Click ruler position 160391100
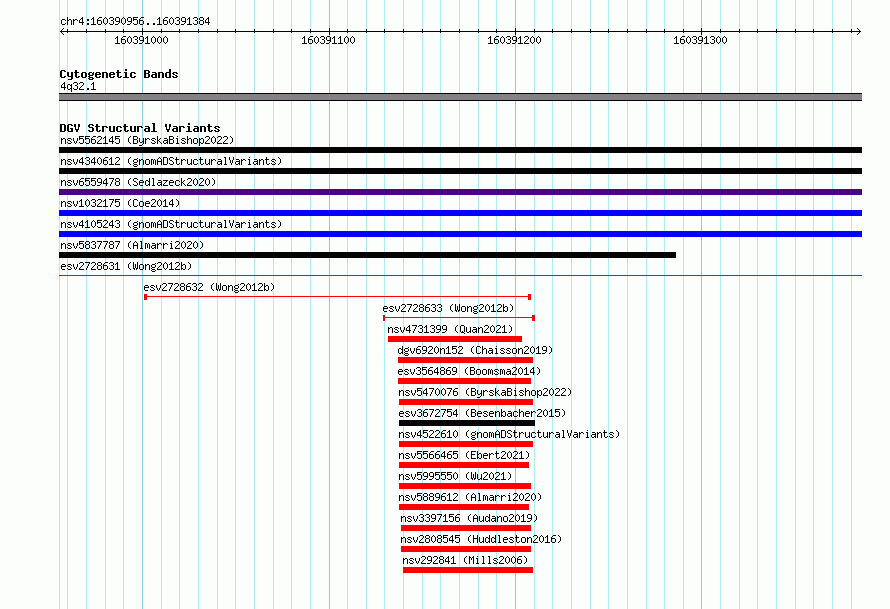The width and height of the screenshot is (890, 609). (328, 40)
